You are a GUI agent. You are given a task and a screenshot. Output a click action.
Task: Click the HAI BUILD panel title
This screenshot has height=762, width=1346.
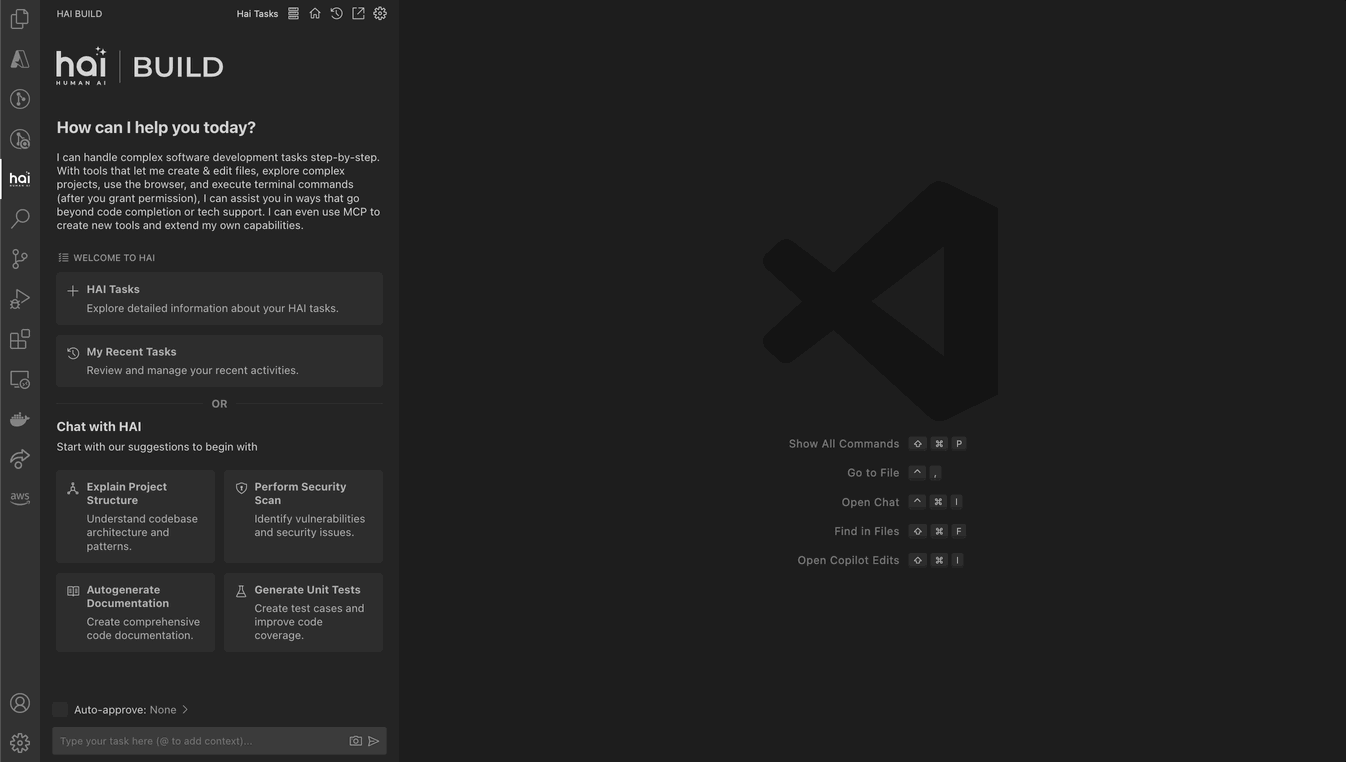79,14
